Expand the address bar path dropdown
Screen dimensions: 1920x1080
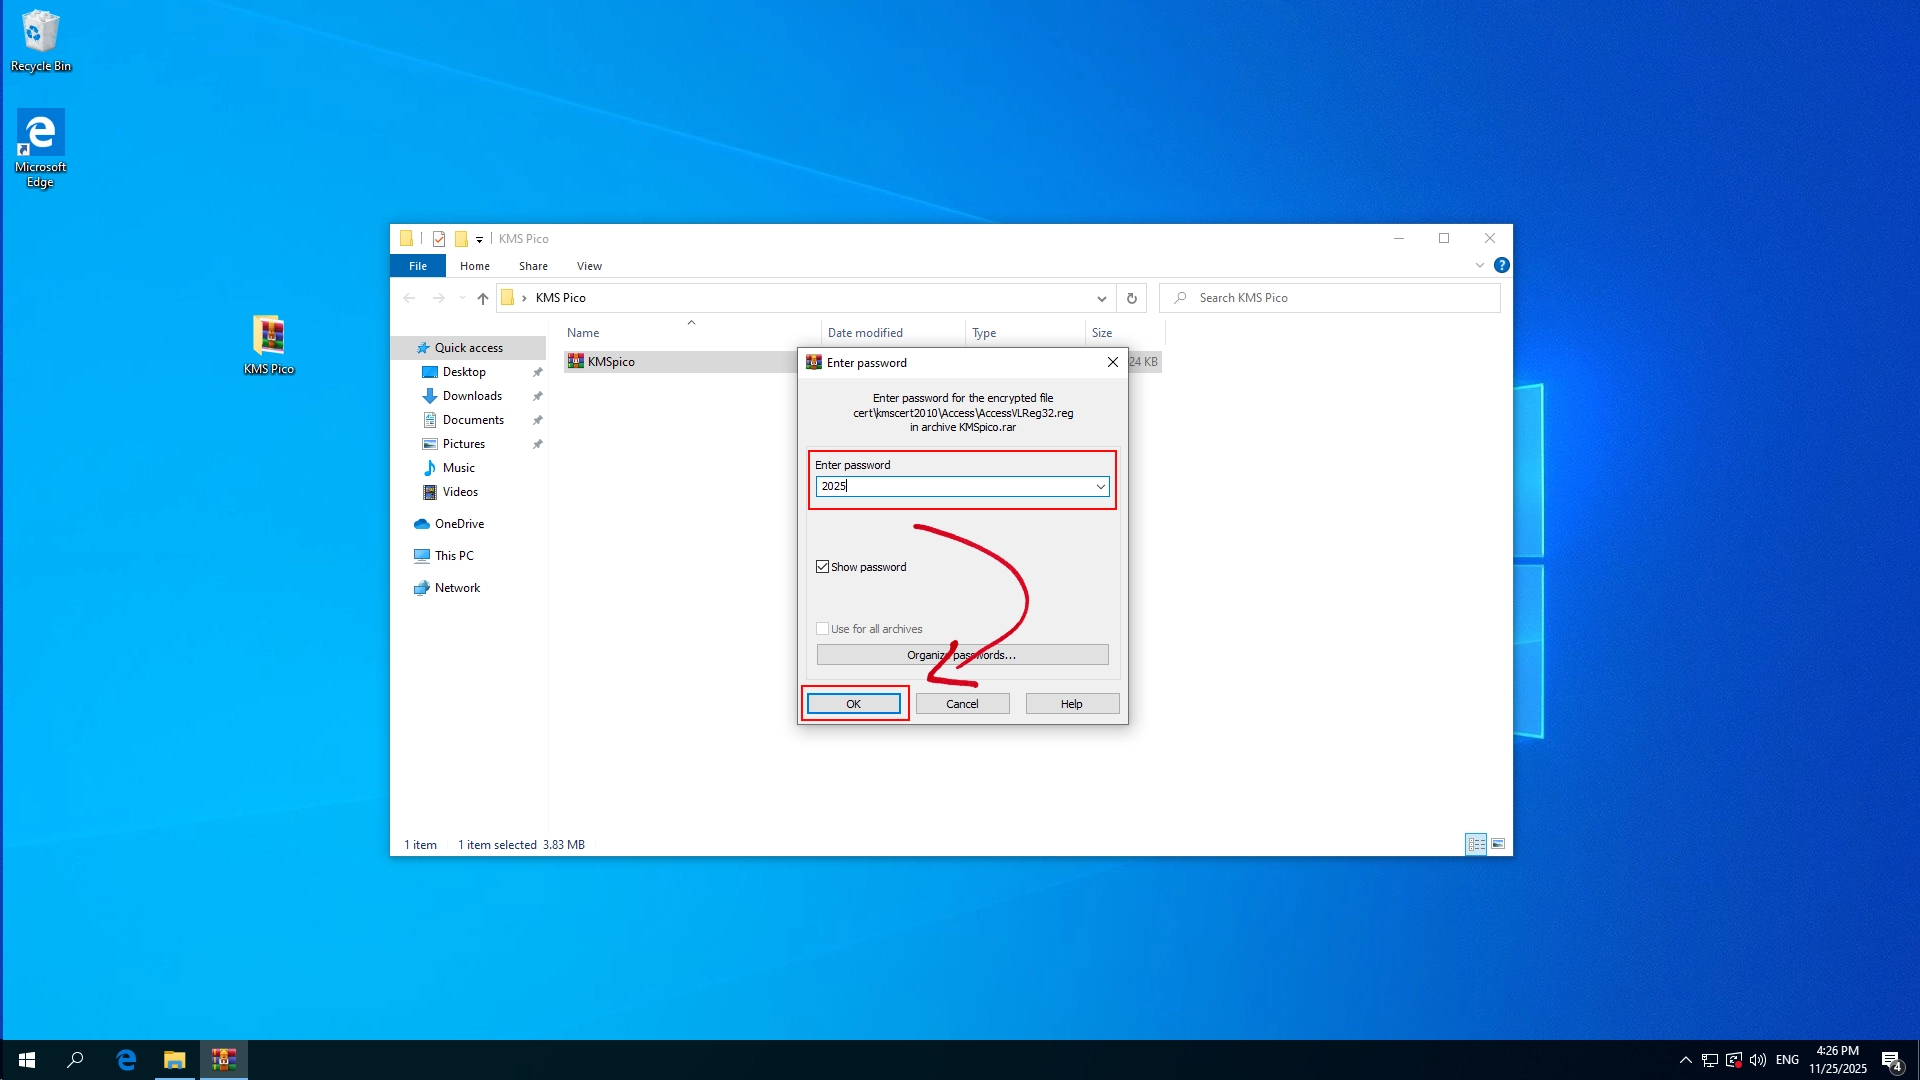click(x=1101, y=298)
